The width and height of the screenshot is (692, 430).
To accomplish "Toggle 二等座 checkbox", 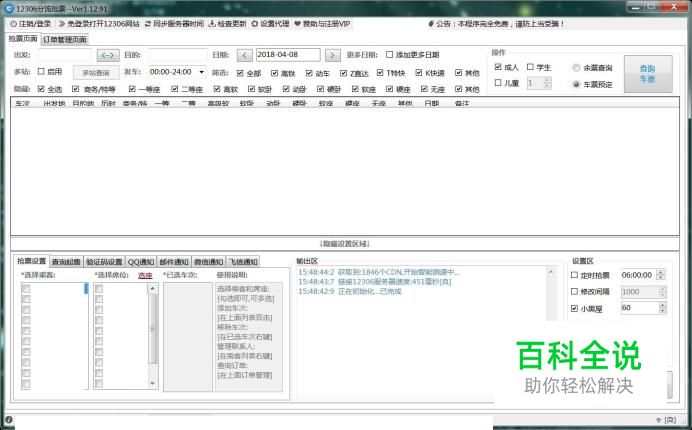I will (175, 89).
